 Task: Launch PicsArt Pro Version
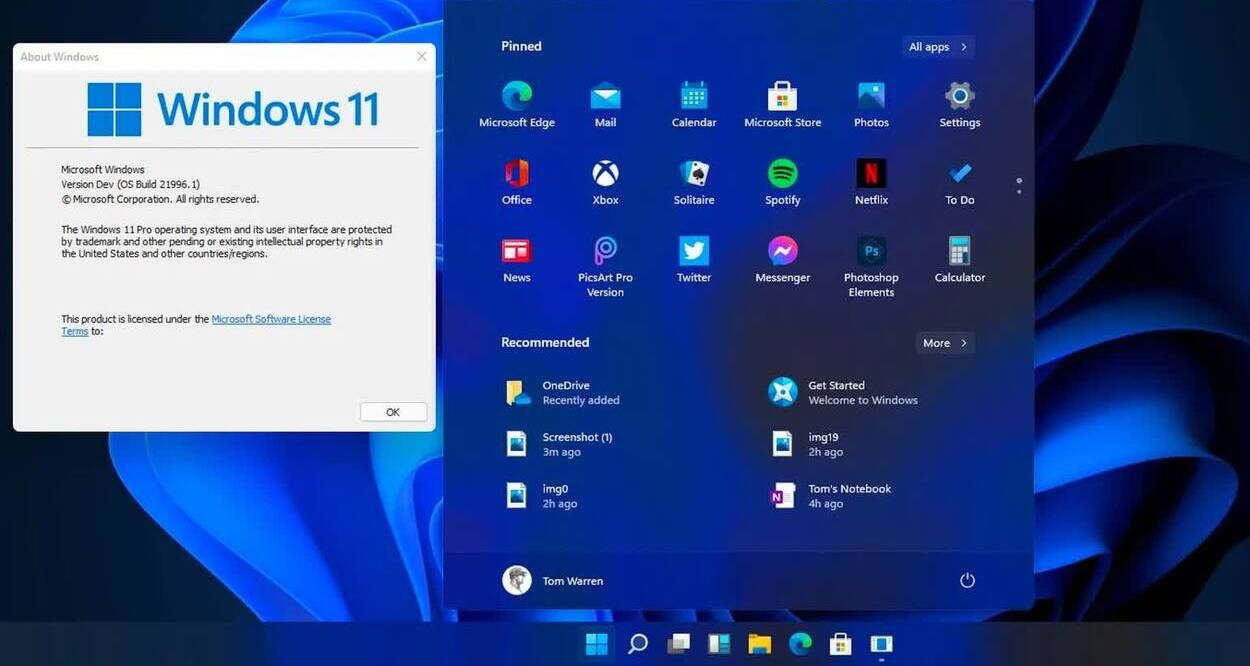click(605, 267)
